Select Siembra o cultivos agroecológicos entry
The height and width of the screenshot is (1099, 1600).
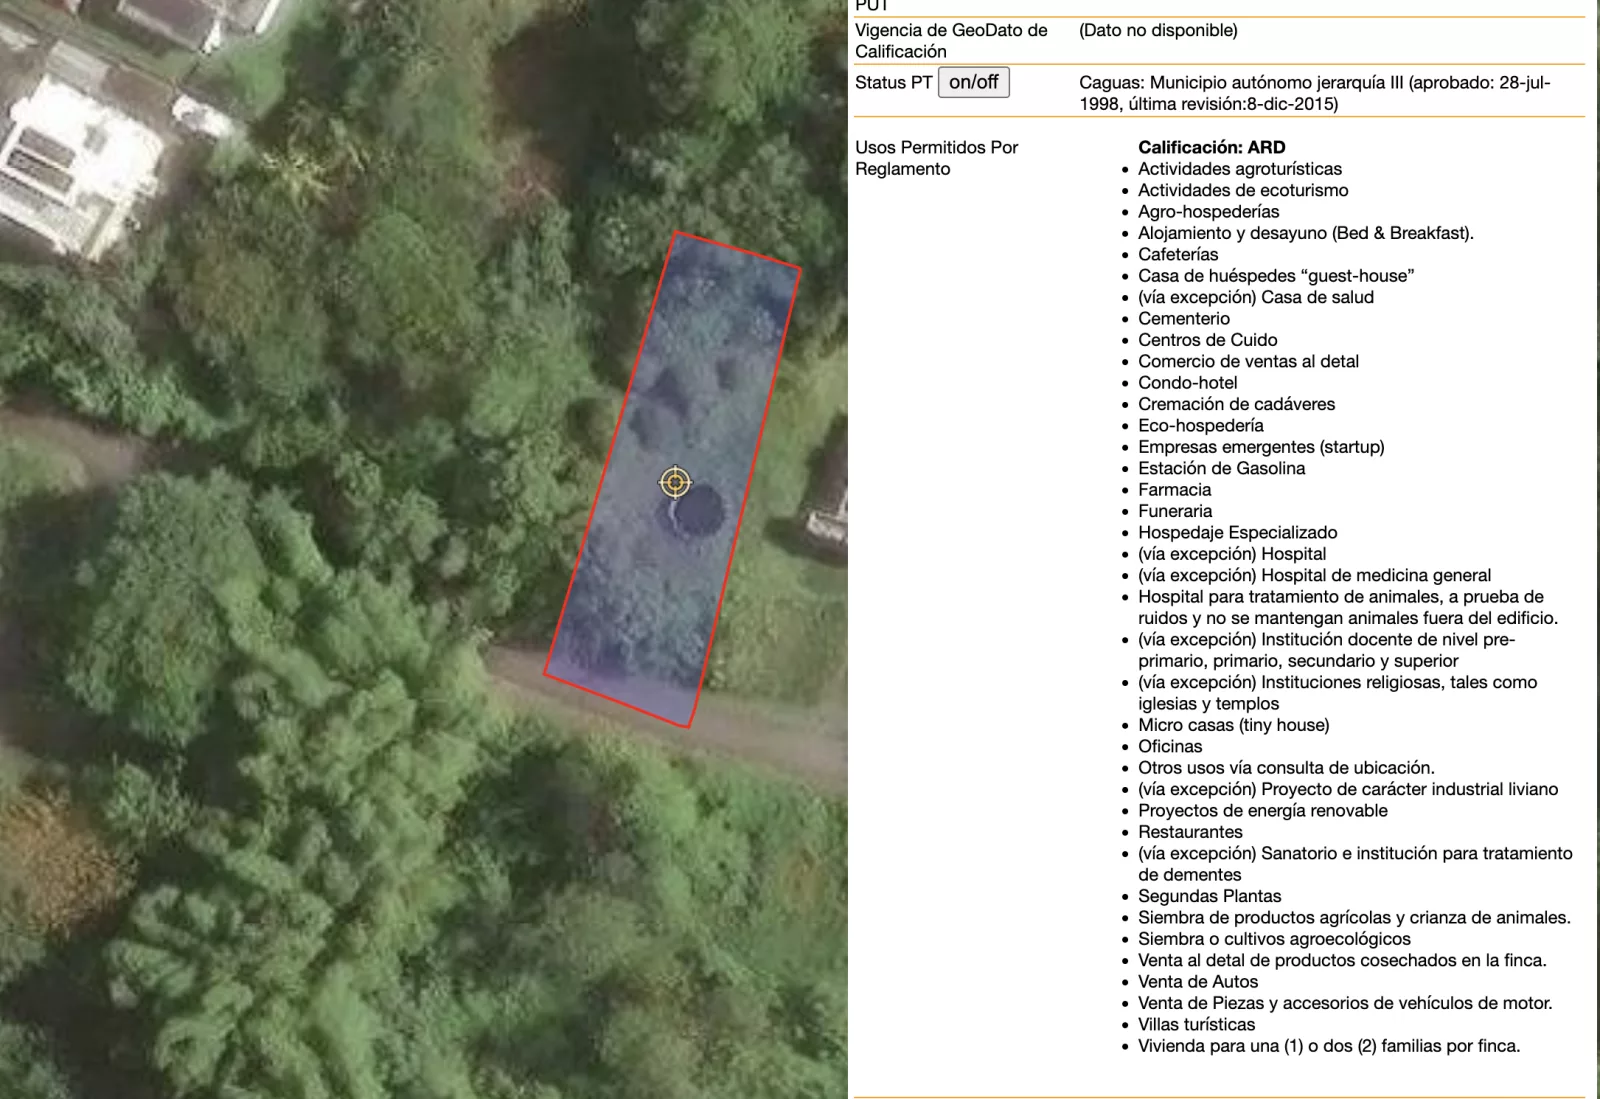pyautogui.click(x=1274, y=939)
